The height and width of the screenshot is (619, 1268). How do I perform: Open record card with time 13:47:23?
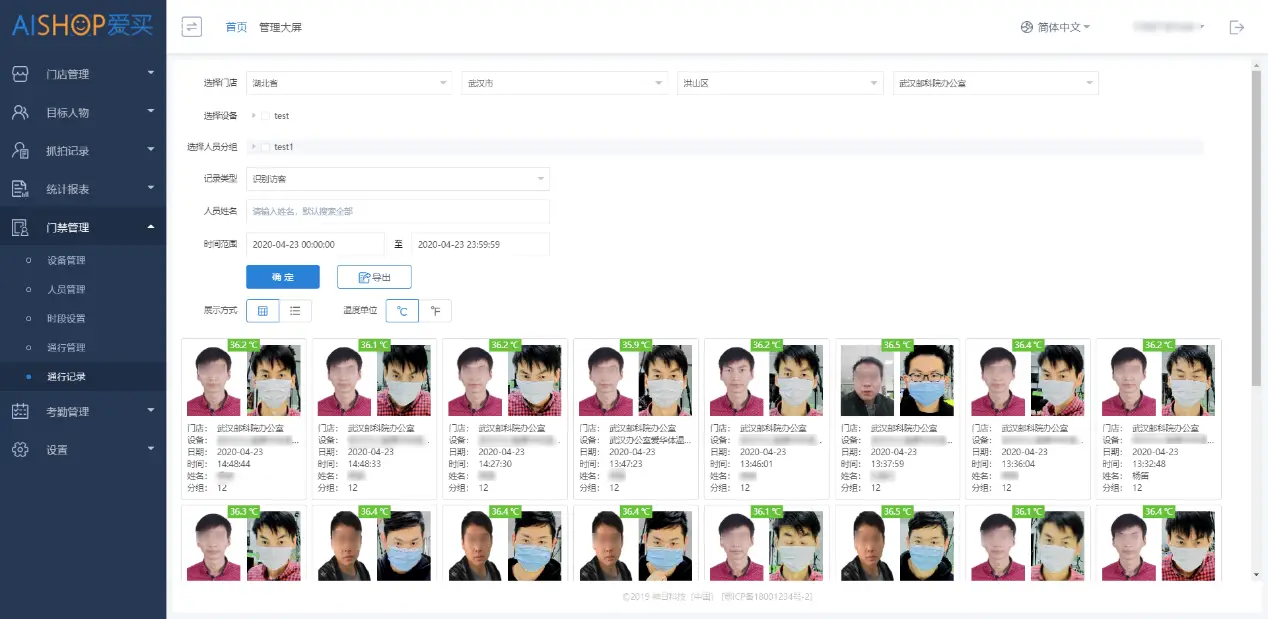[635, 418]
